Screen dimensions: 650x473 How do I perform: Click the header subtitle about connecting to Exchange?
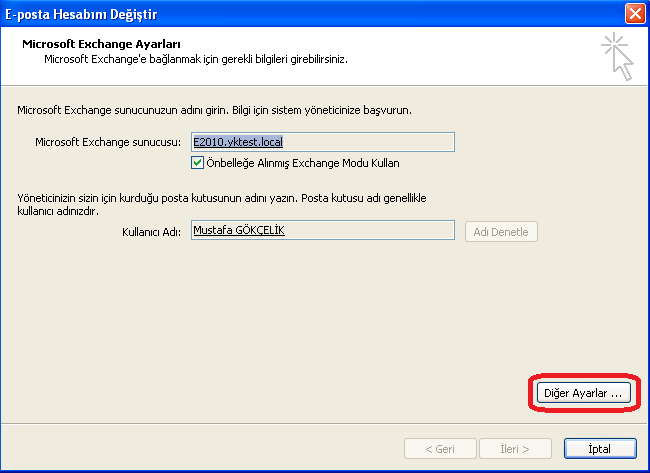196,60
